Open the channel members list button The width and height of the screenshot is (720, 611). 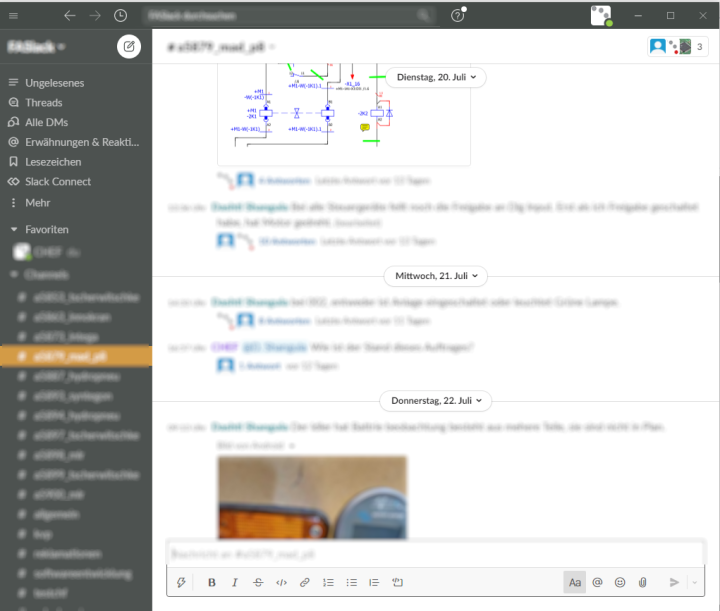coord(677,46)
